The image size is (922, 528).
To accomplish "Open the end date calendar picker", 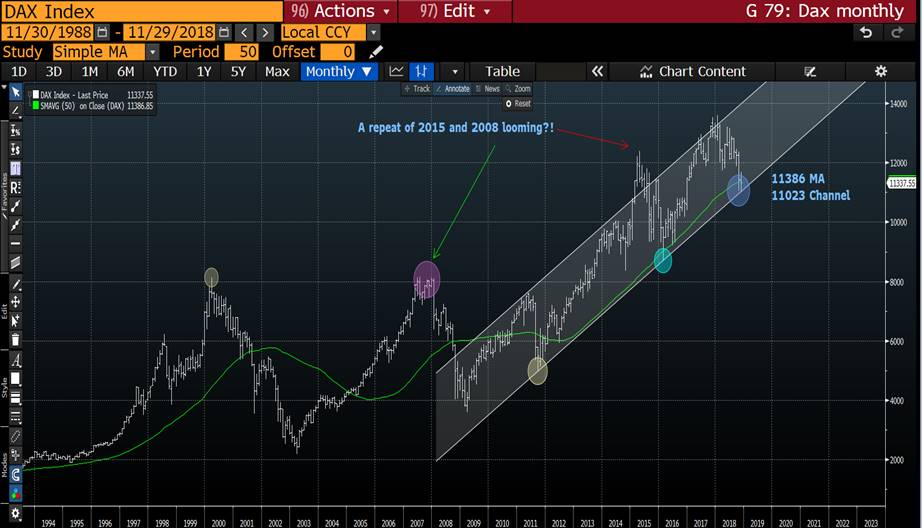I will 224,32.
